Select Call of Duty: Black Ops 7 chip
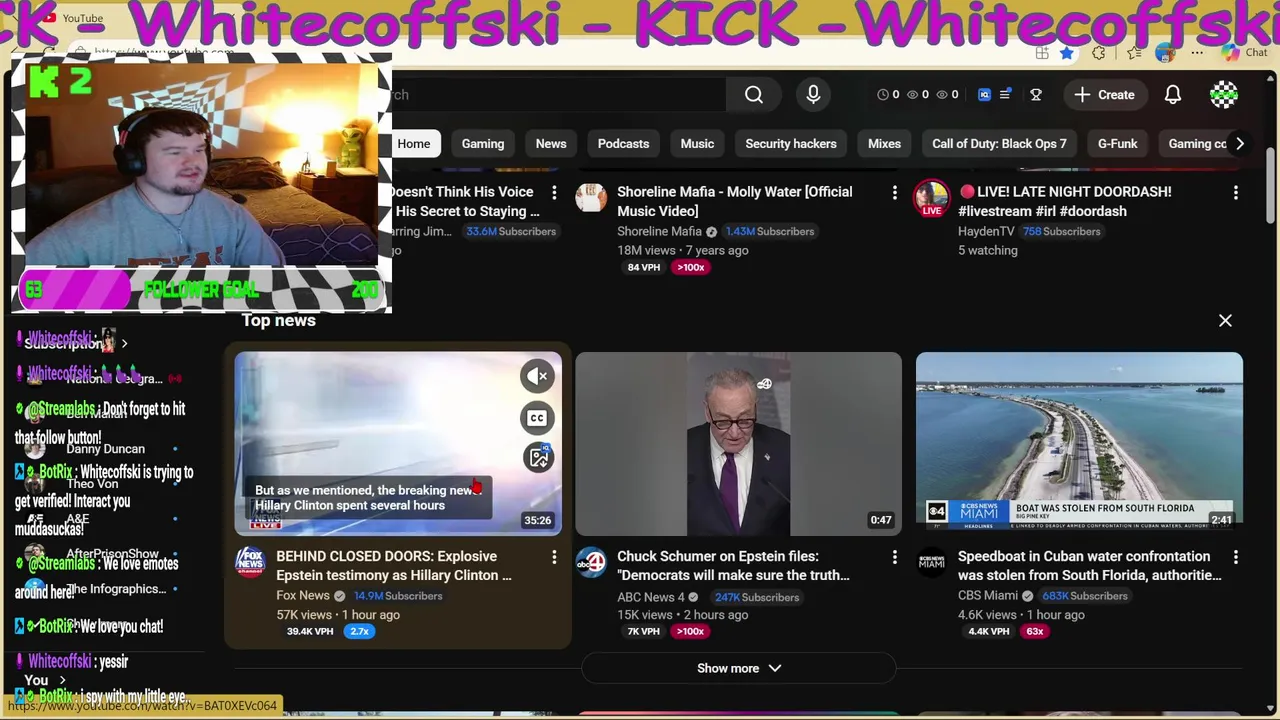 999,144
